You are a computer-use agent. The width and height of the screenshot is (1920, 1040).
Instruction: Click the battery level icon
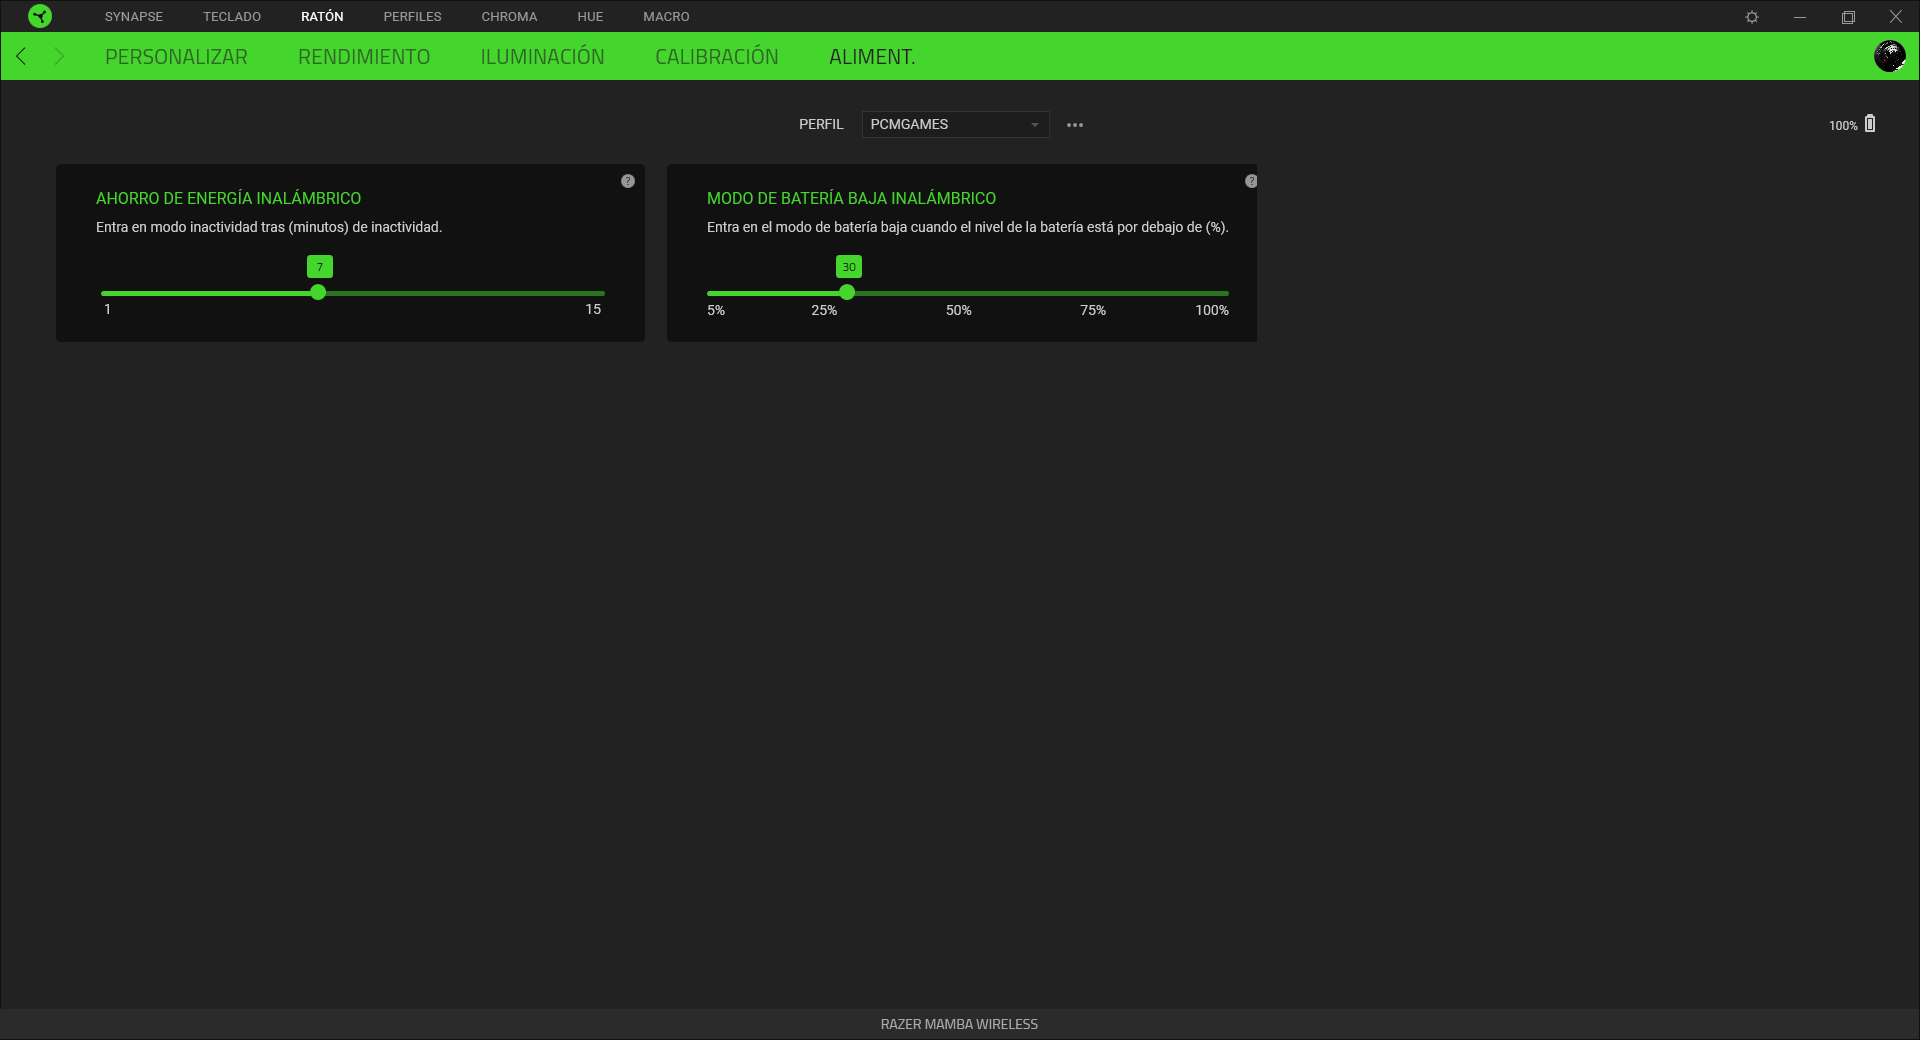click(1870, 124)
